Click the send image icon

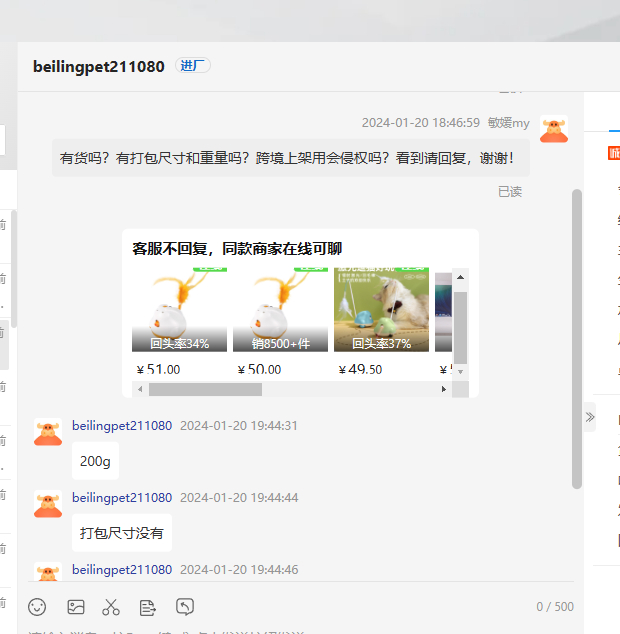point(76,606)
